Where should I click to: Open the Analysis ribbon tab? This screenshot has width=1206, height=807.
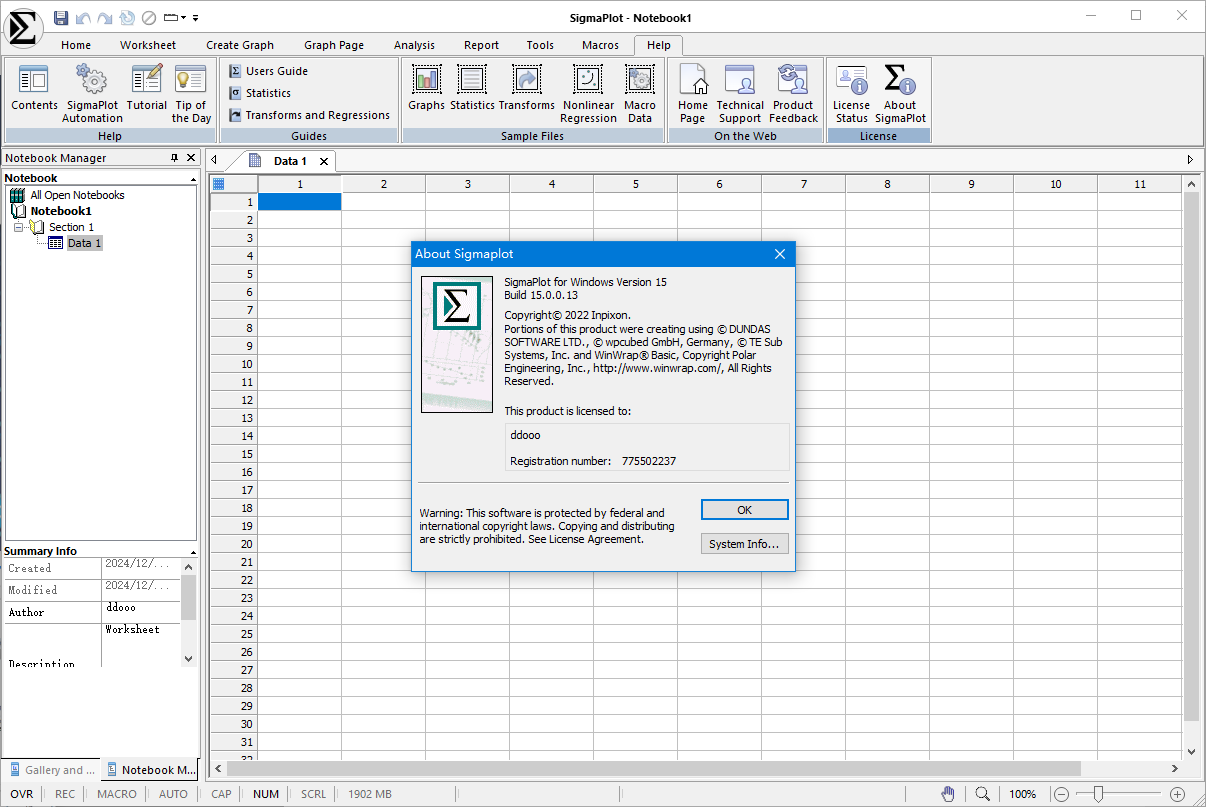pyautogui.click(x=414, y=45)
